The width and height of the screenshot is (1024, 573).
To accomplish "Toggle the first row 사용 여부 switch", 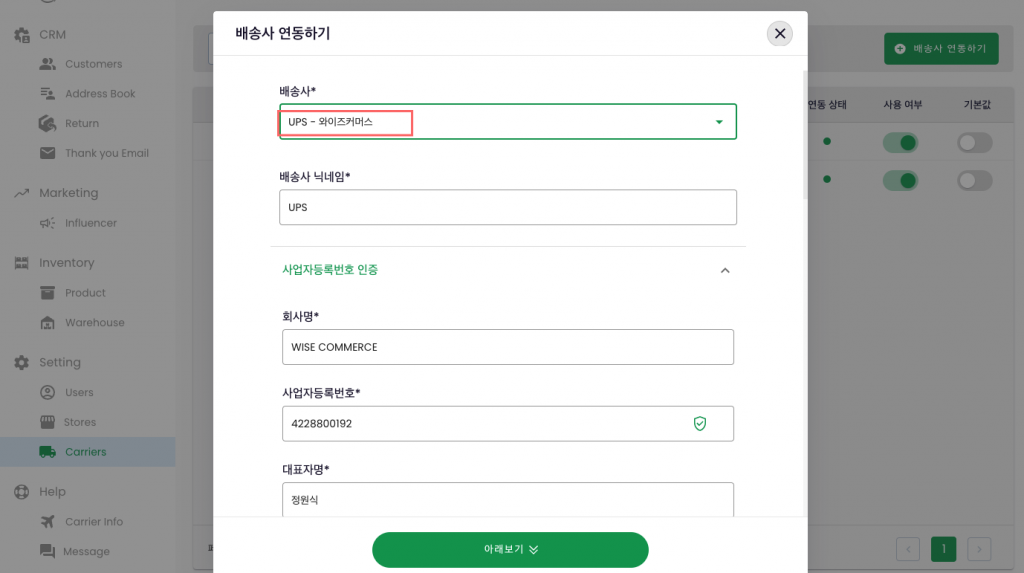I will point(899,143).
